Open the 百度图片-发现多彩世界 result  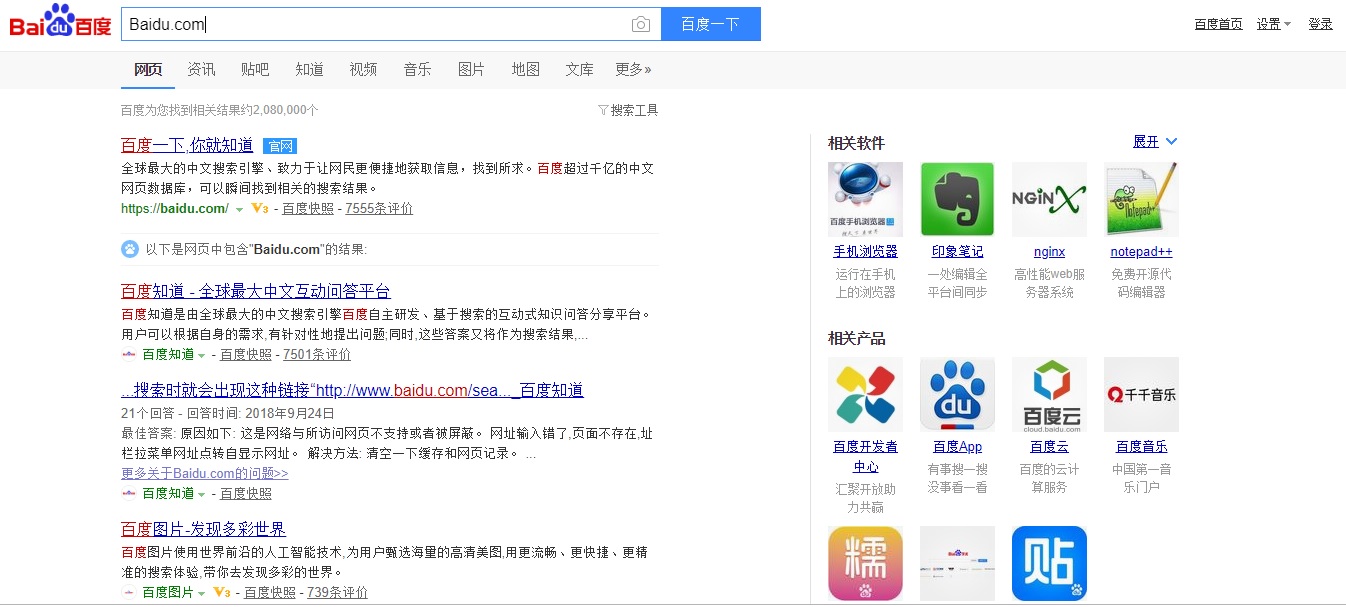point(203,529)
